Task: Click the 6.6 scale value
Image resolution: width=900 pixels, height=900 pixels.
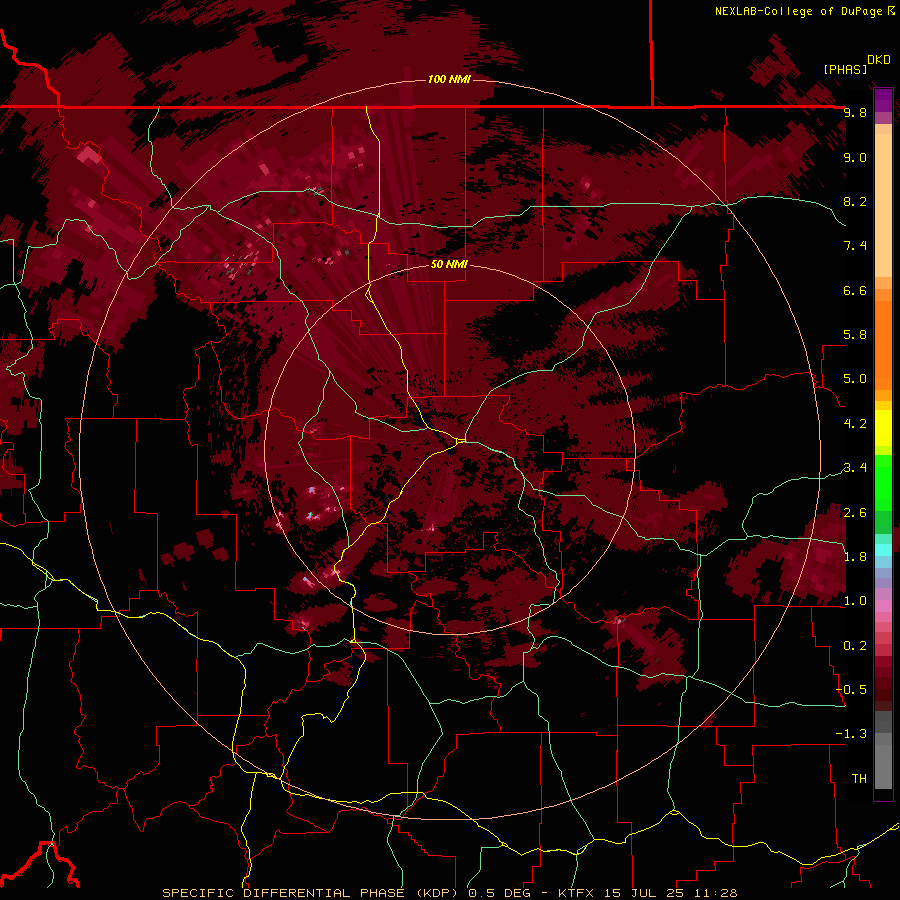Action: pyautogui.click(x=855, y=290)
